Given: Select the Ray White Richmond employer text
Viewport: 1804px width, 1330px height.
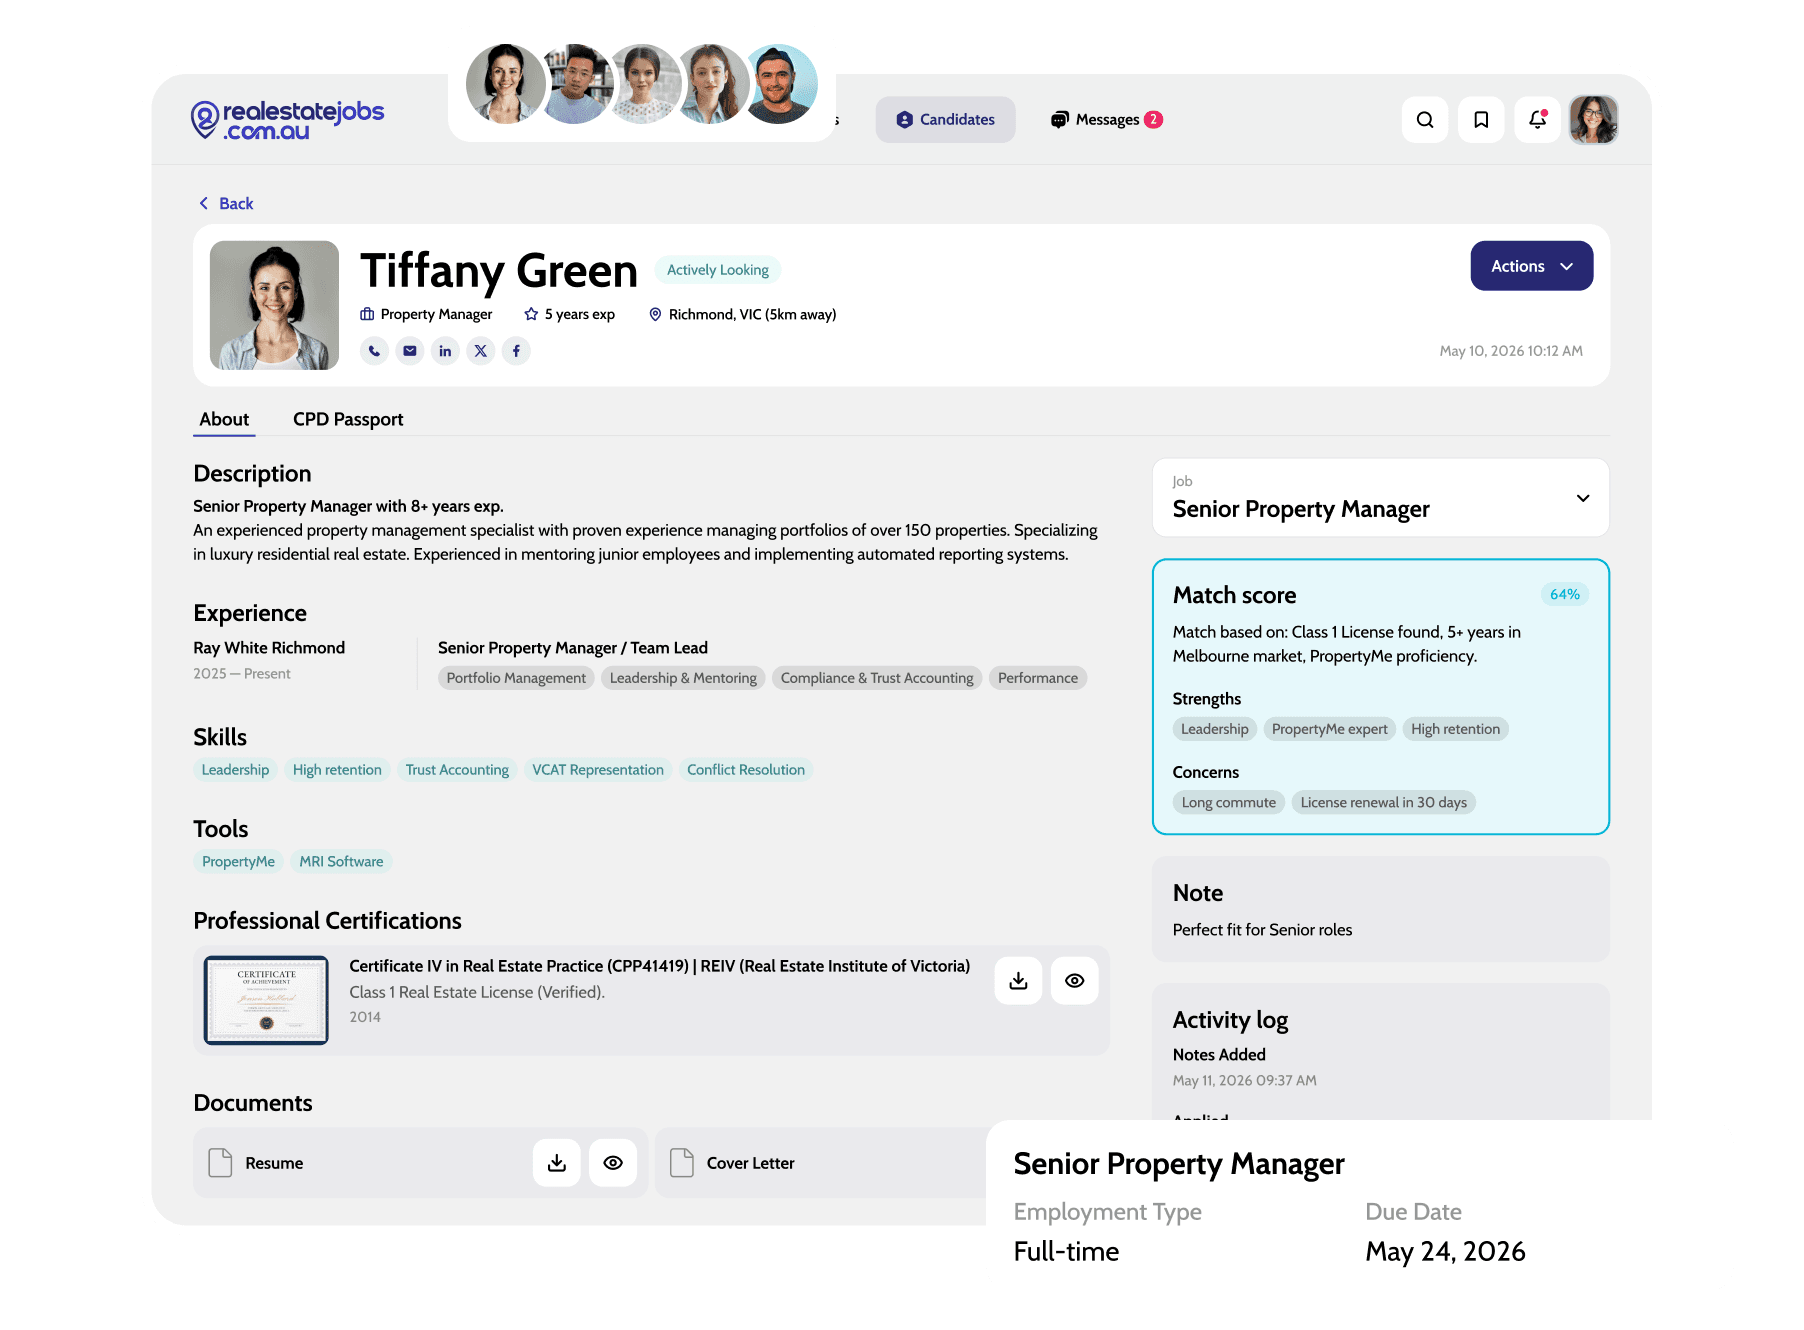Looking at the screenshot, I should tap(269, 648).
